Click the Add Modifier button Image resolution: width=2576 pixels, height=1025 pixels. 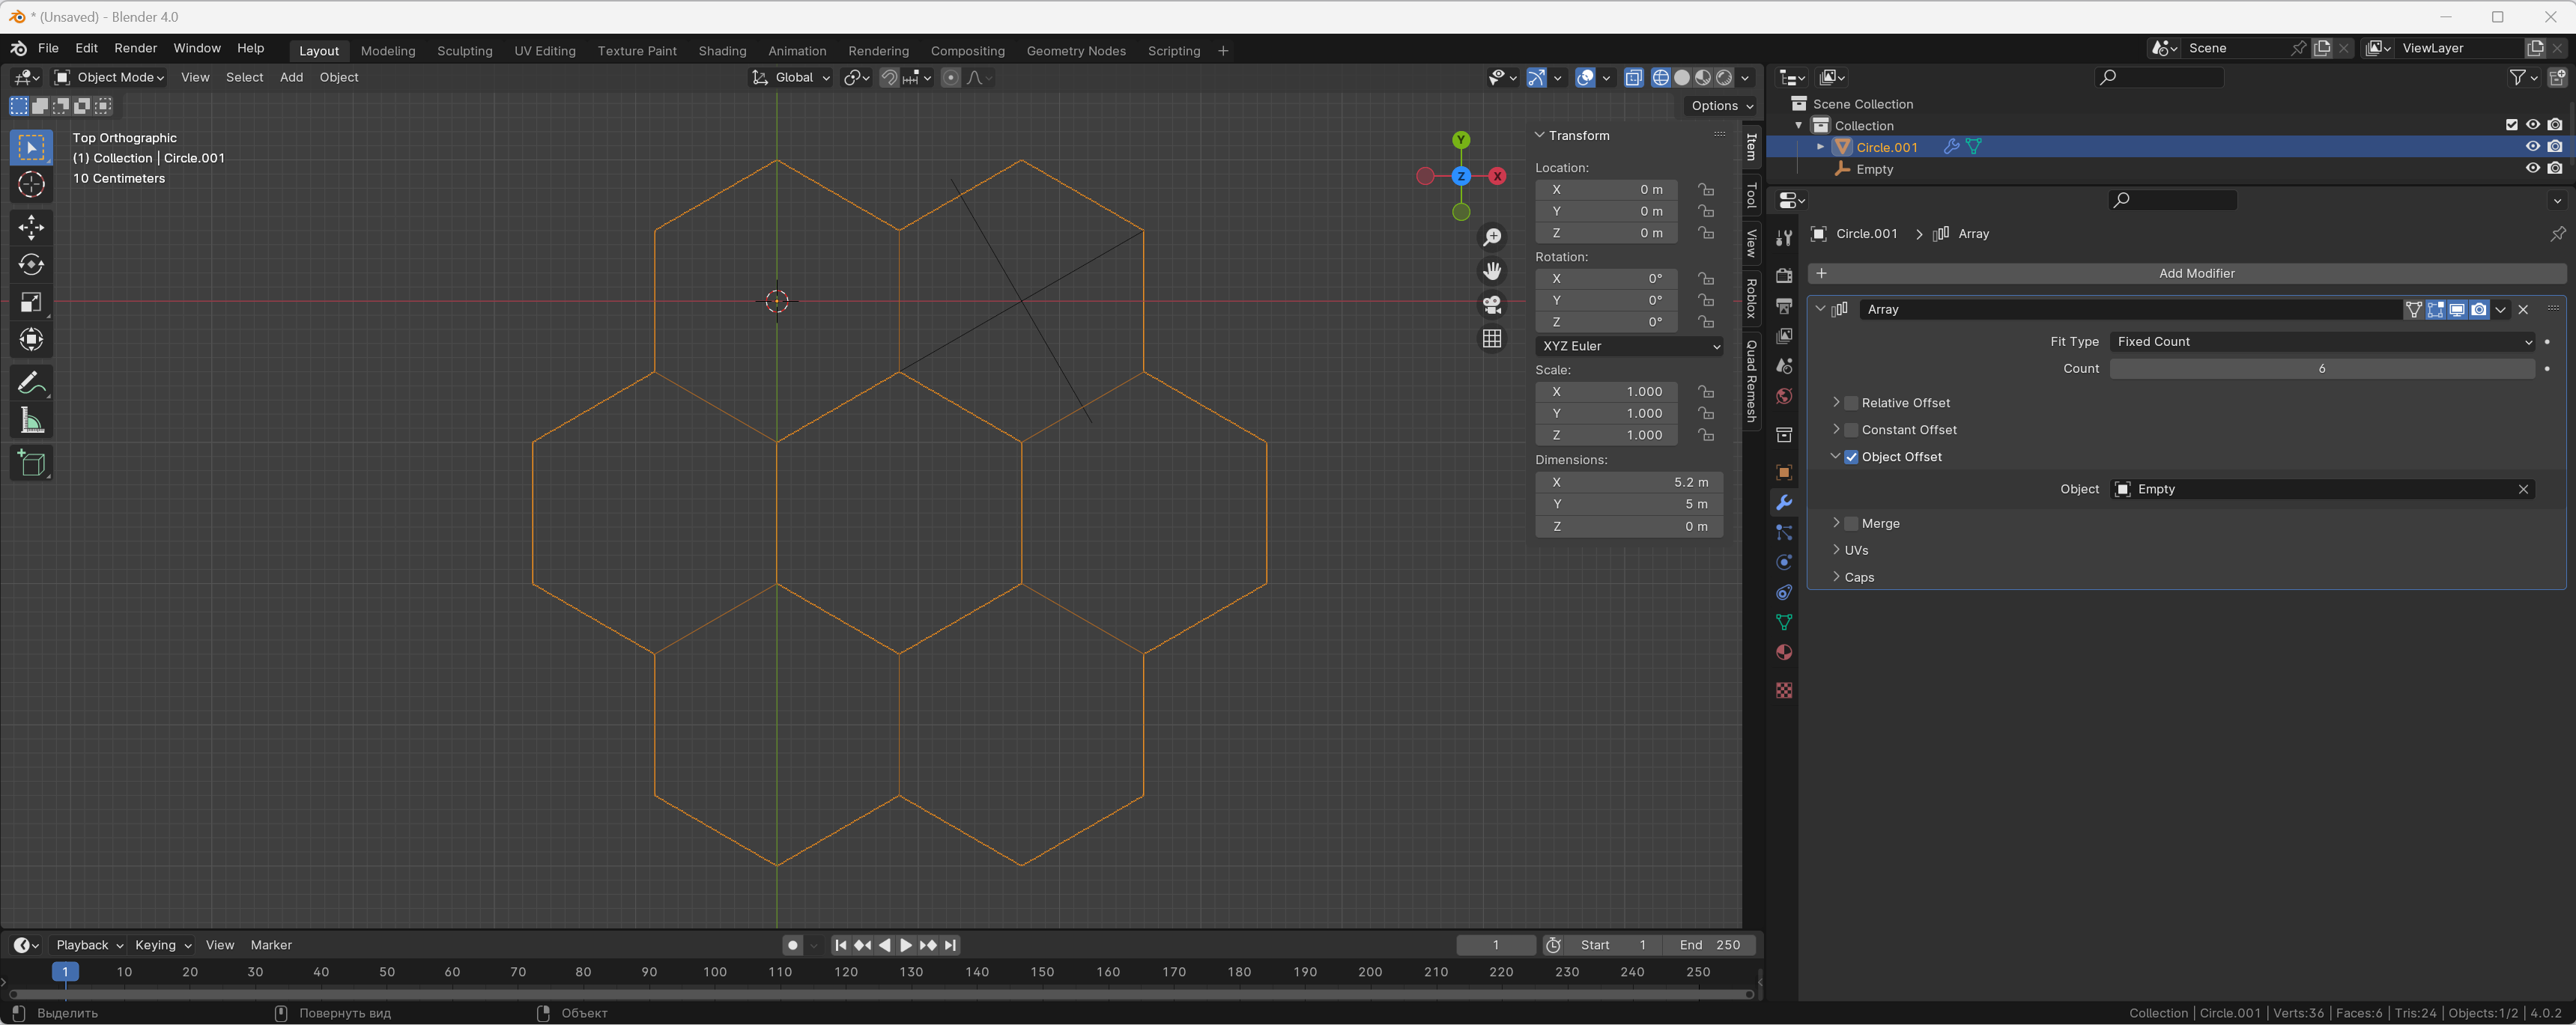(x=2187, y=273)
